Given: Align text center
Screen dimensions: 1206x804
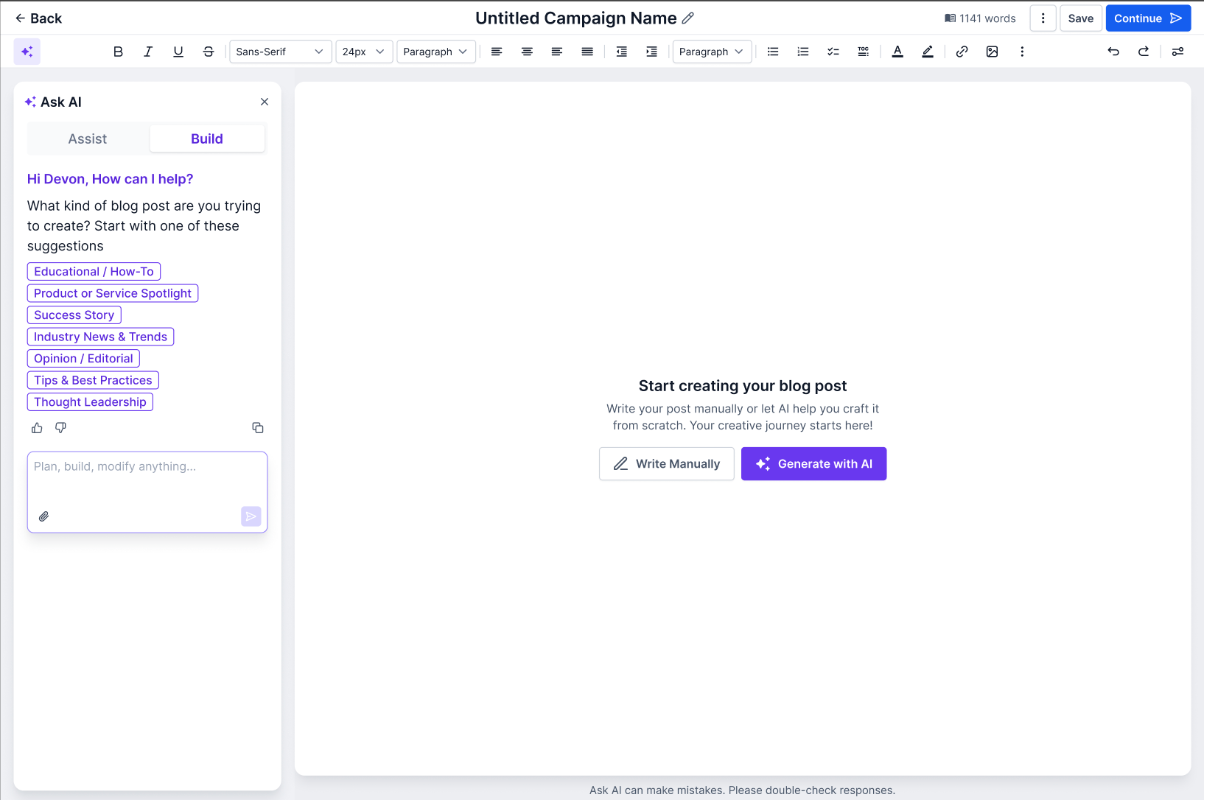Looking at the screenshot, I should tap(527, 52).
